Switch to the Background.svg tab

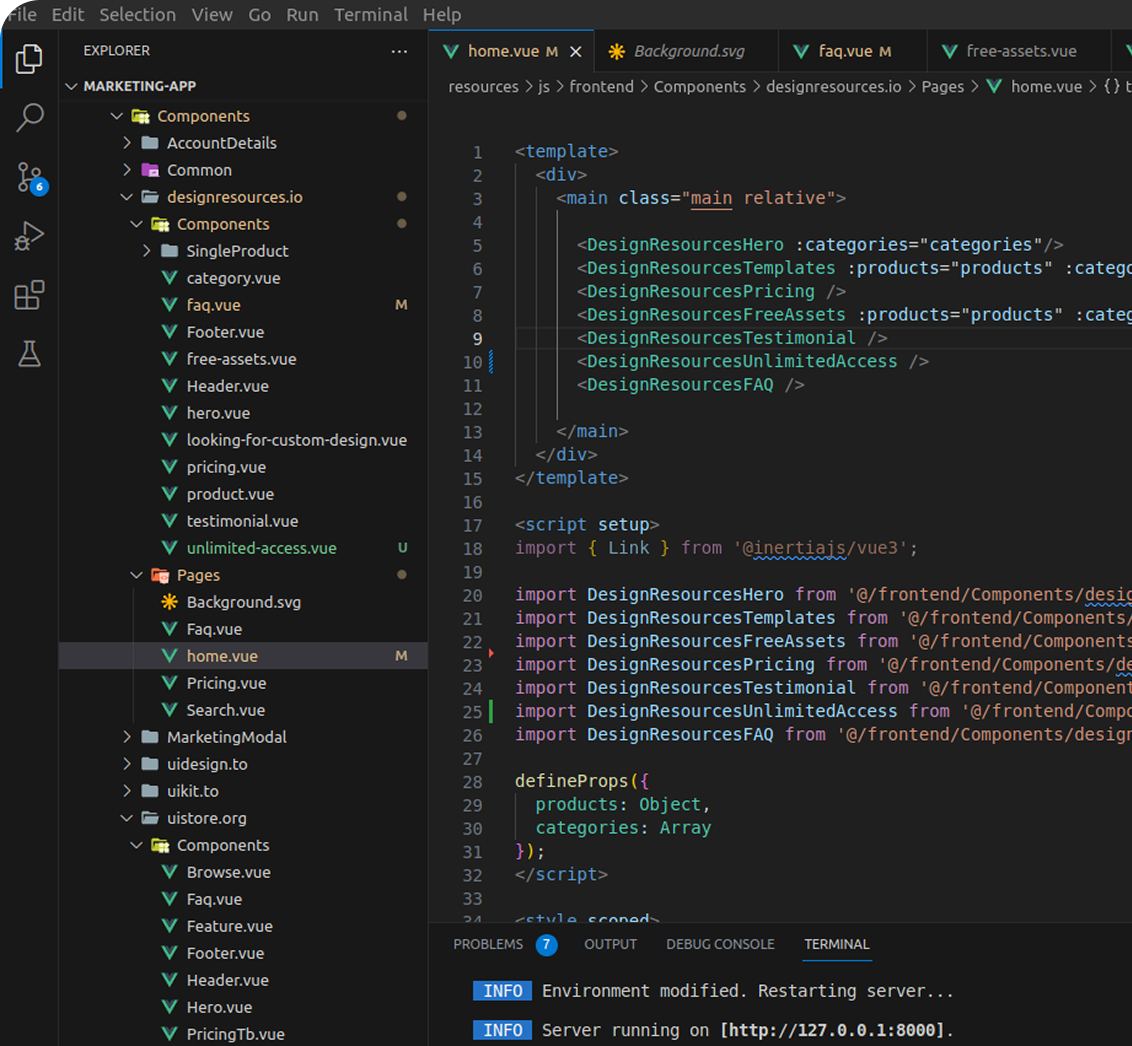tap(676, 51)
